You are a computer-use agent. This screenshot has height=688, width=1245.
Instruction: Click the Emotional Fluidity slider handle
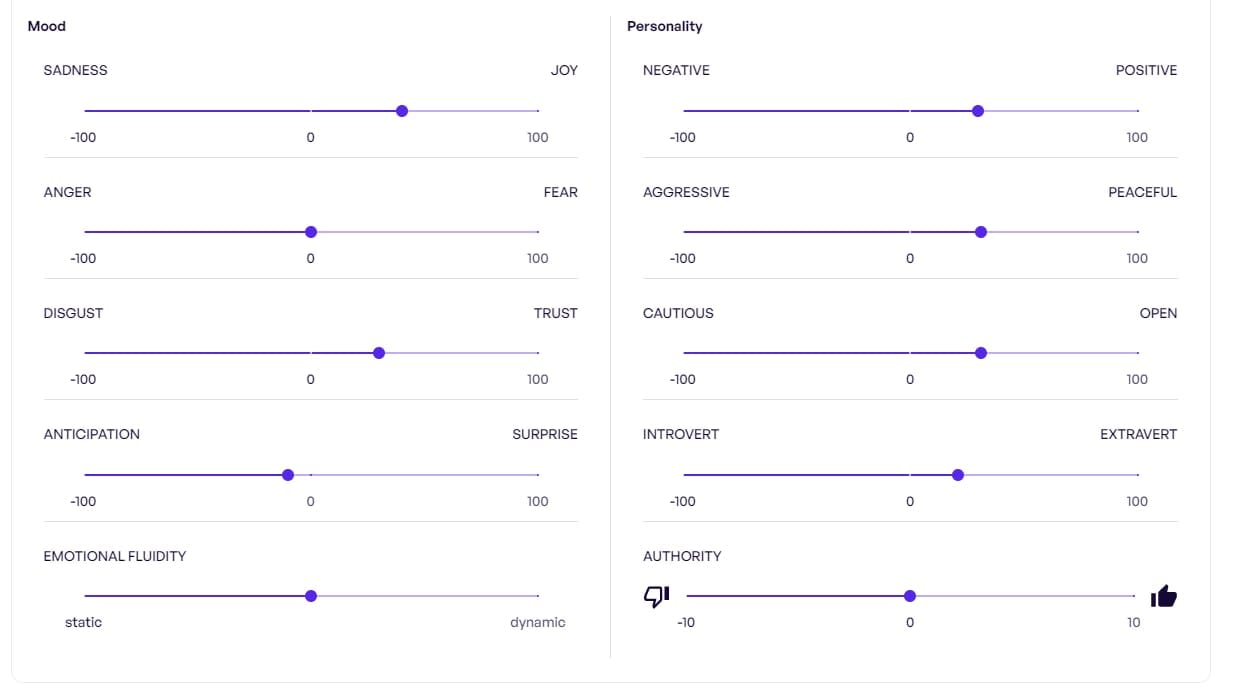tap(311, 596)
